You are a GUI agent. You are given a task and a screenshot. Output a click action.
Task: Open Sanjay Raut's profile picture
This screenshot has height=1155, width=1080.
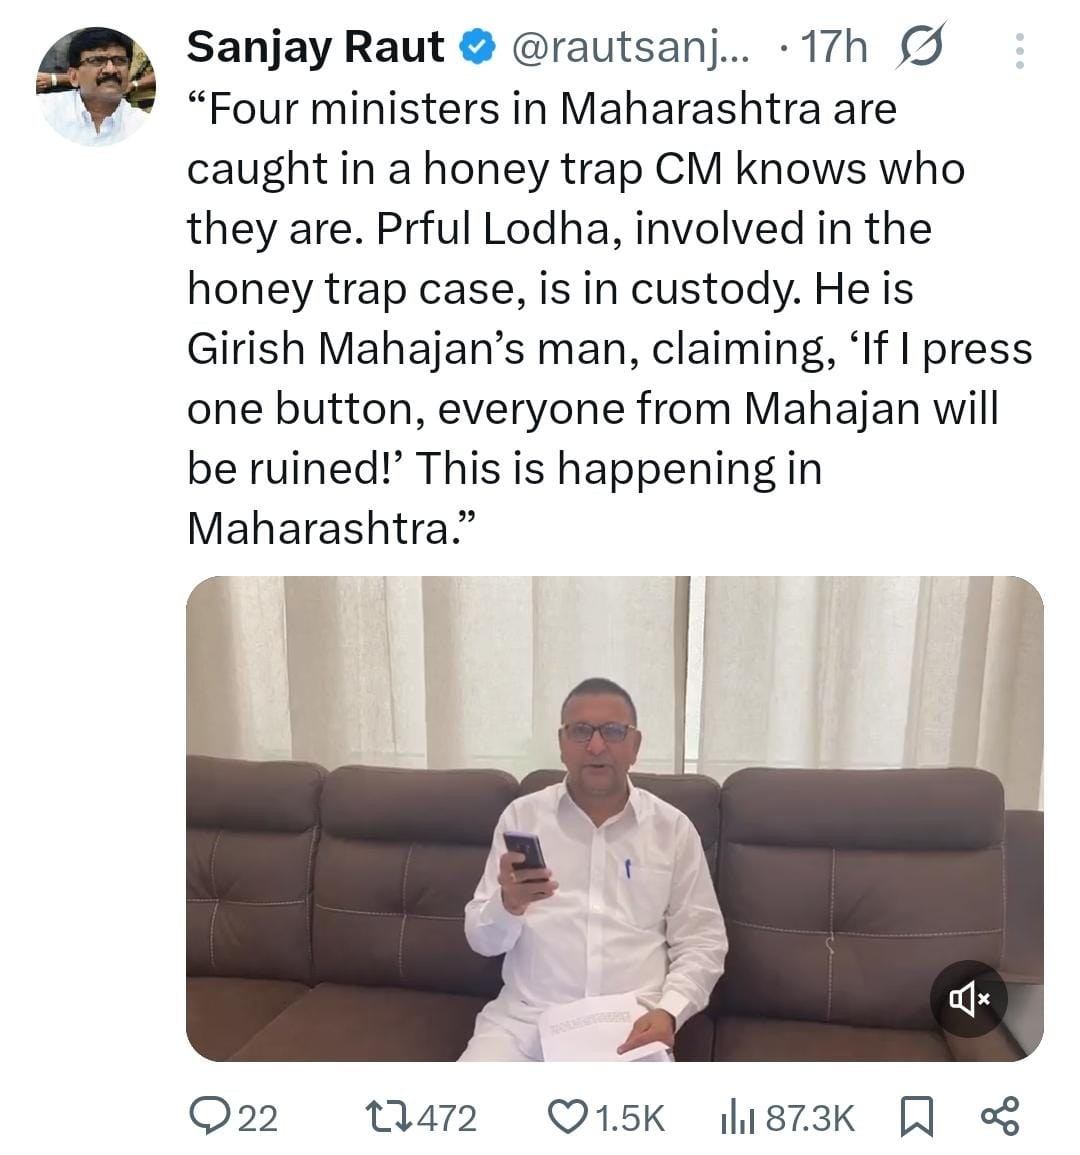96,87
